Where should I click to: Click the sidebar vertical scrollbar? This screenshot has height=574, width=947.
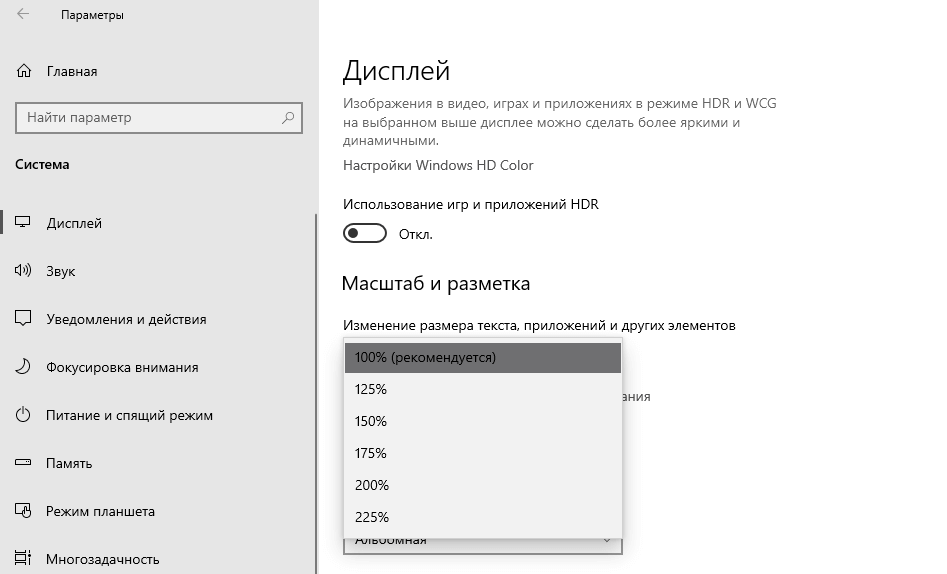(x=316, y=393)
